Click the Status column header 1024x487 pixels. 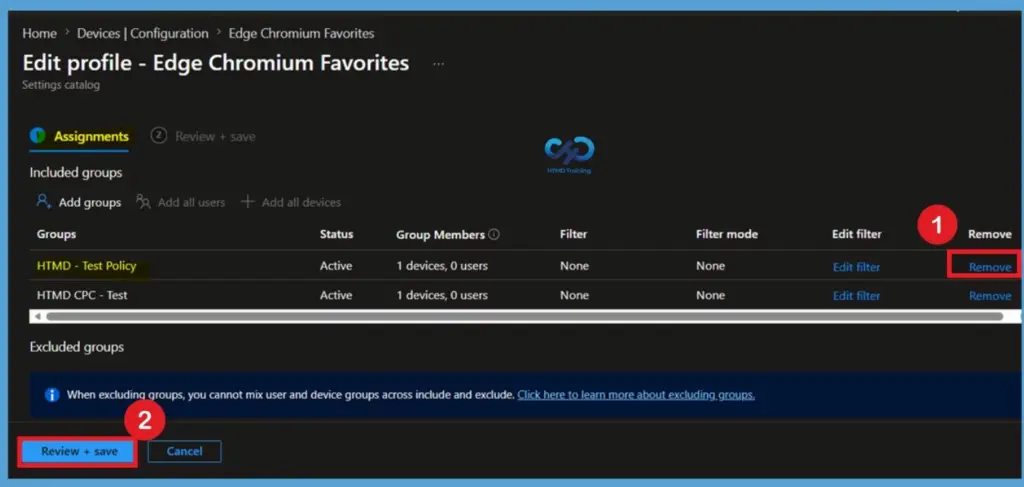336,234
